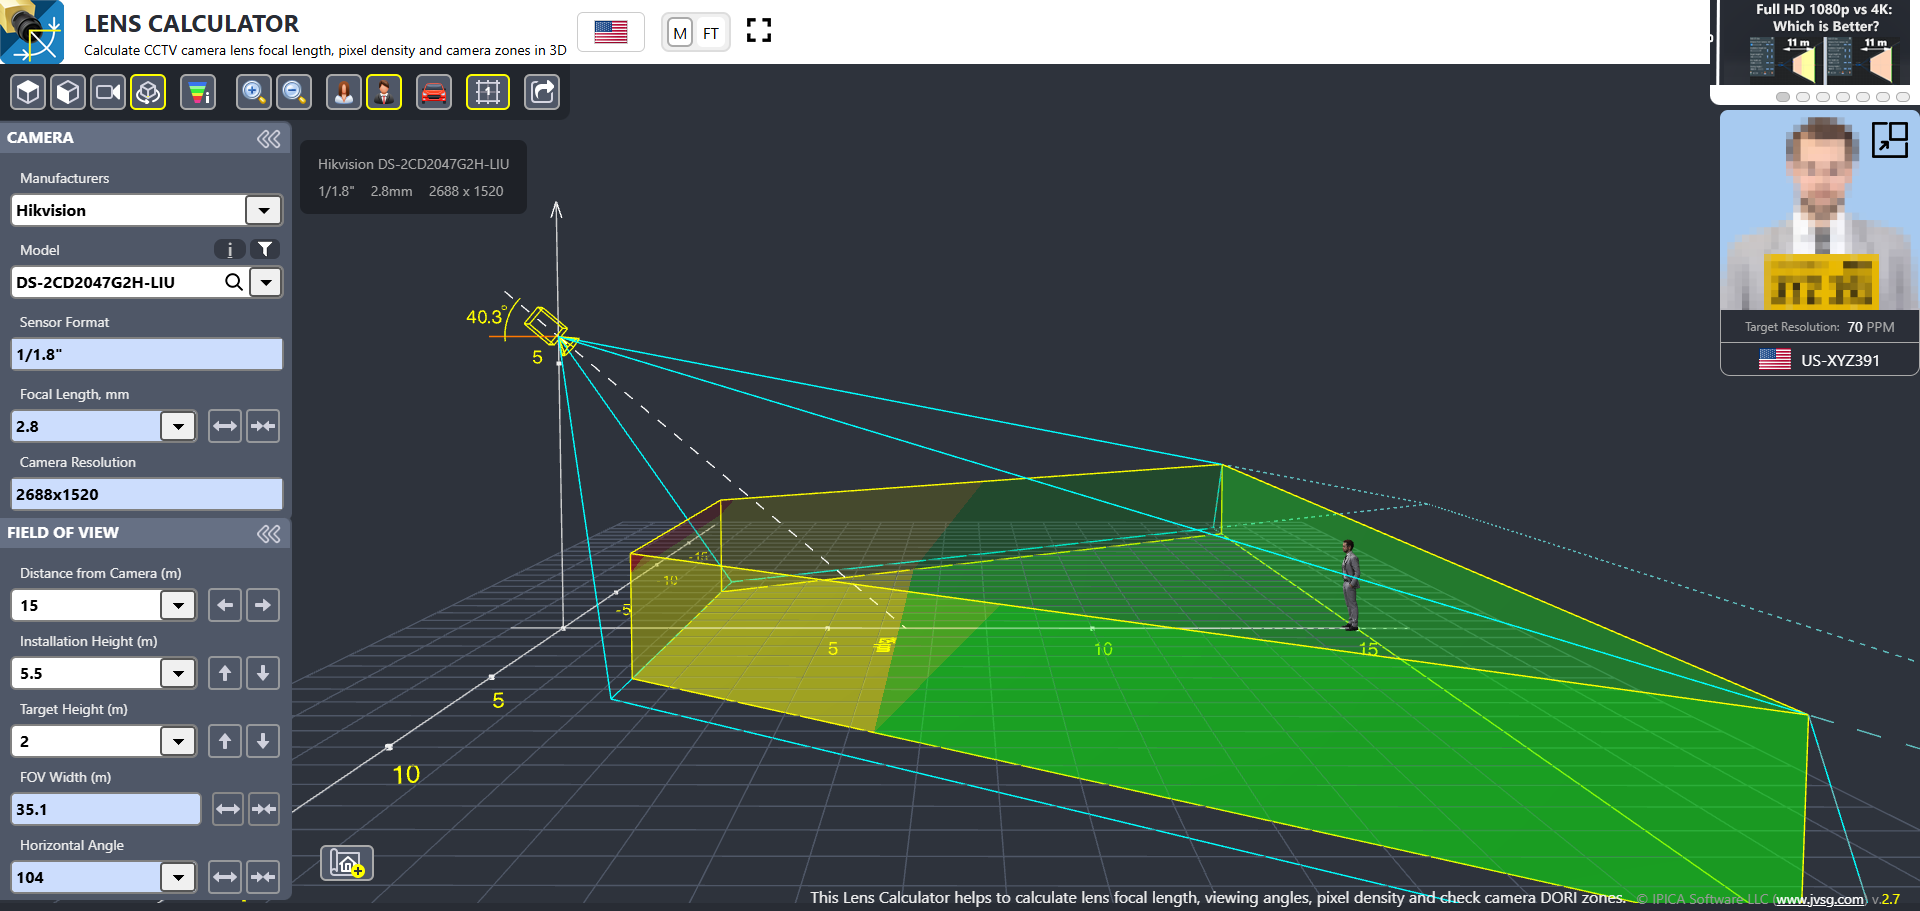Open the www.jvsg.com link

coord(1819,899)
